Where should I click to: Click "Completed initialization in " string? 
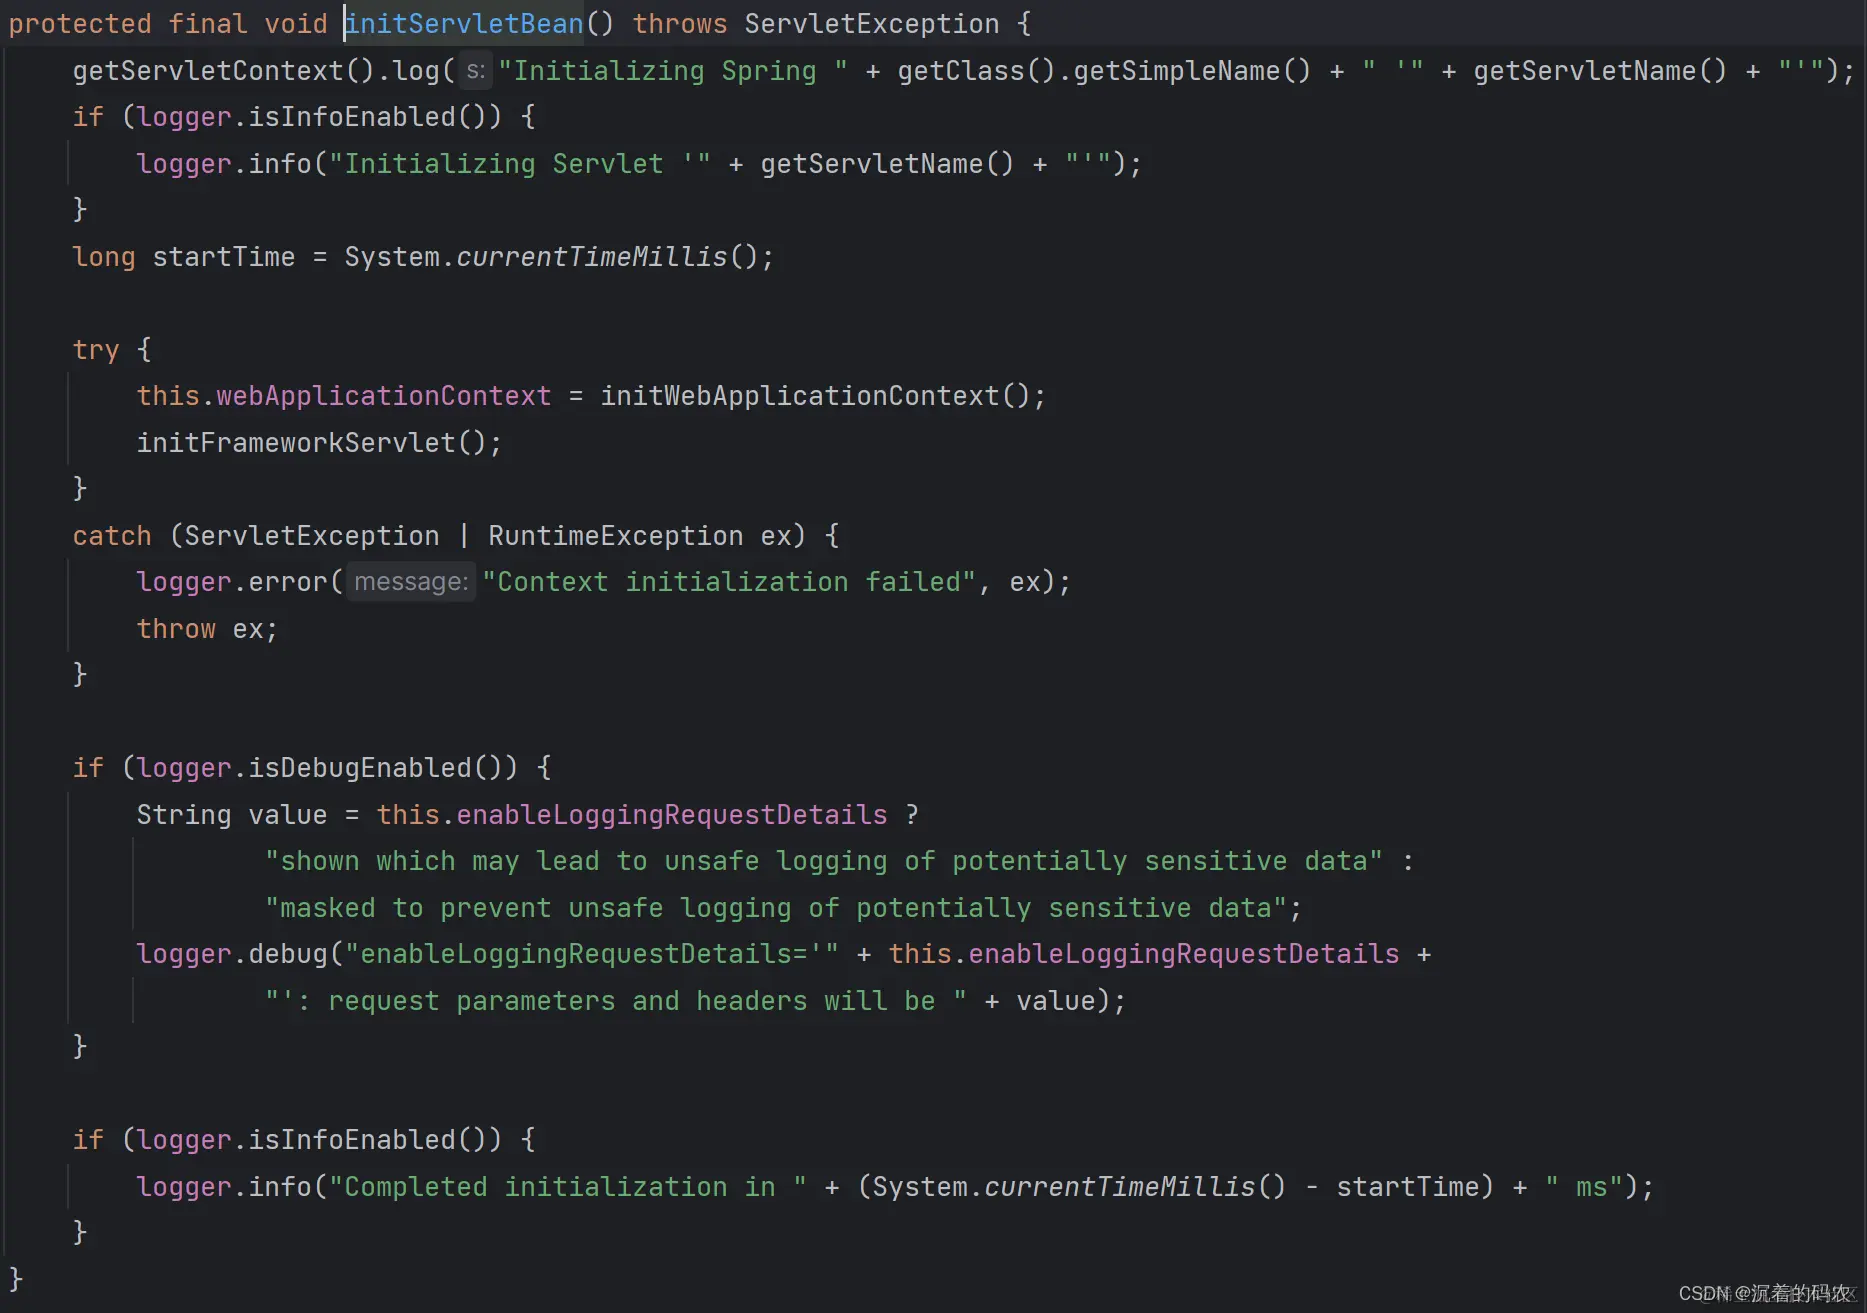point(568,1187)
